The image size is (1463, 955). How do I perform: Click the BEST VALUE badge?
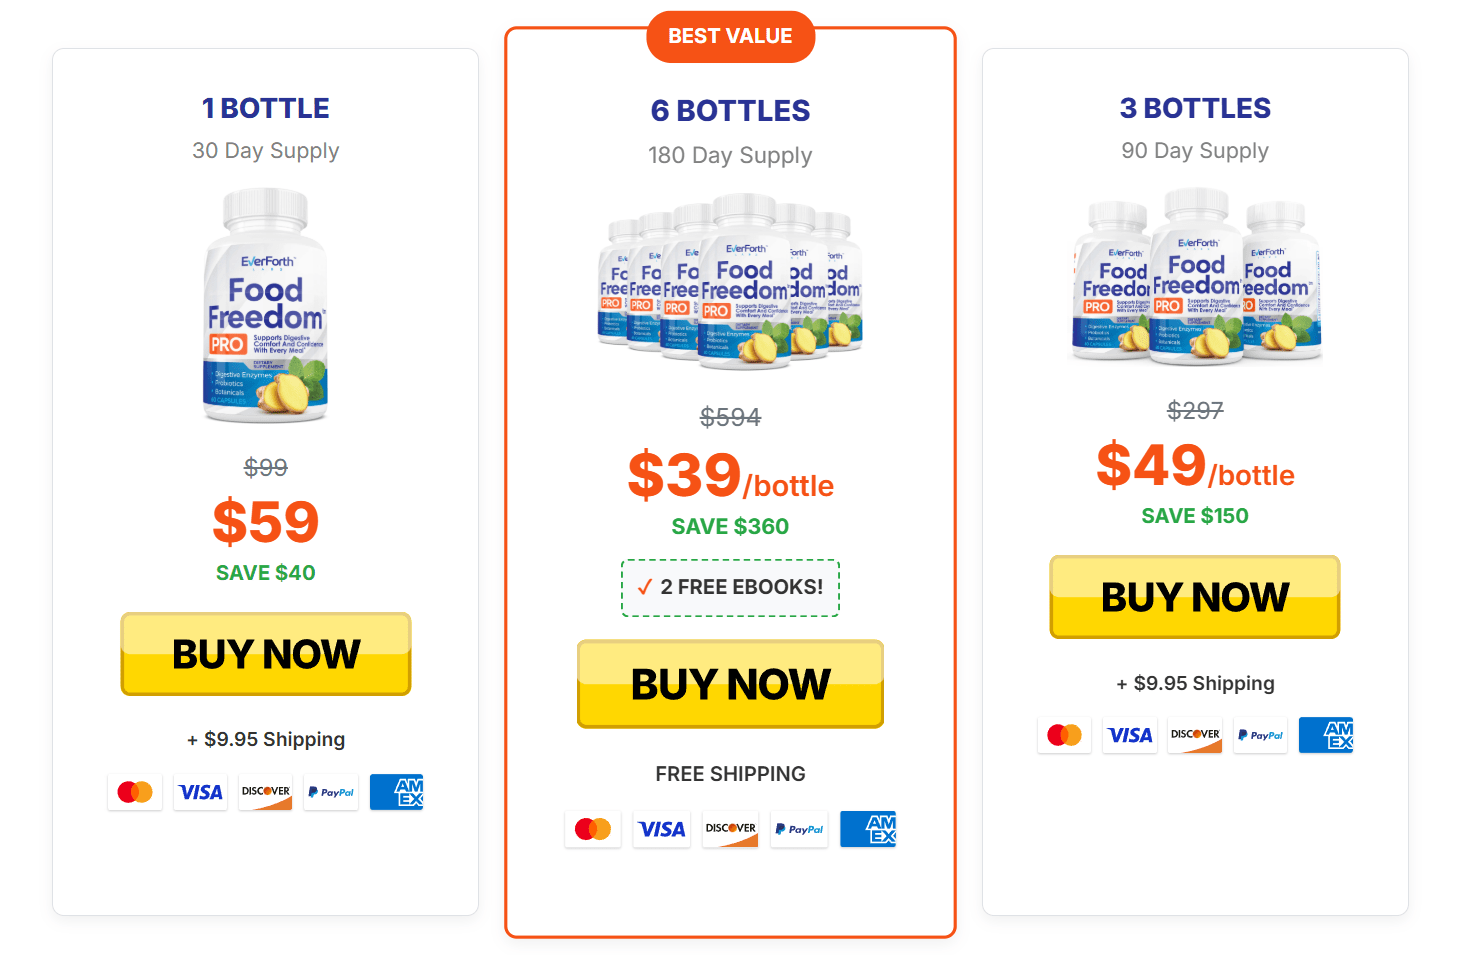coord(730,36)
